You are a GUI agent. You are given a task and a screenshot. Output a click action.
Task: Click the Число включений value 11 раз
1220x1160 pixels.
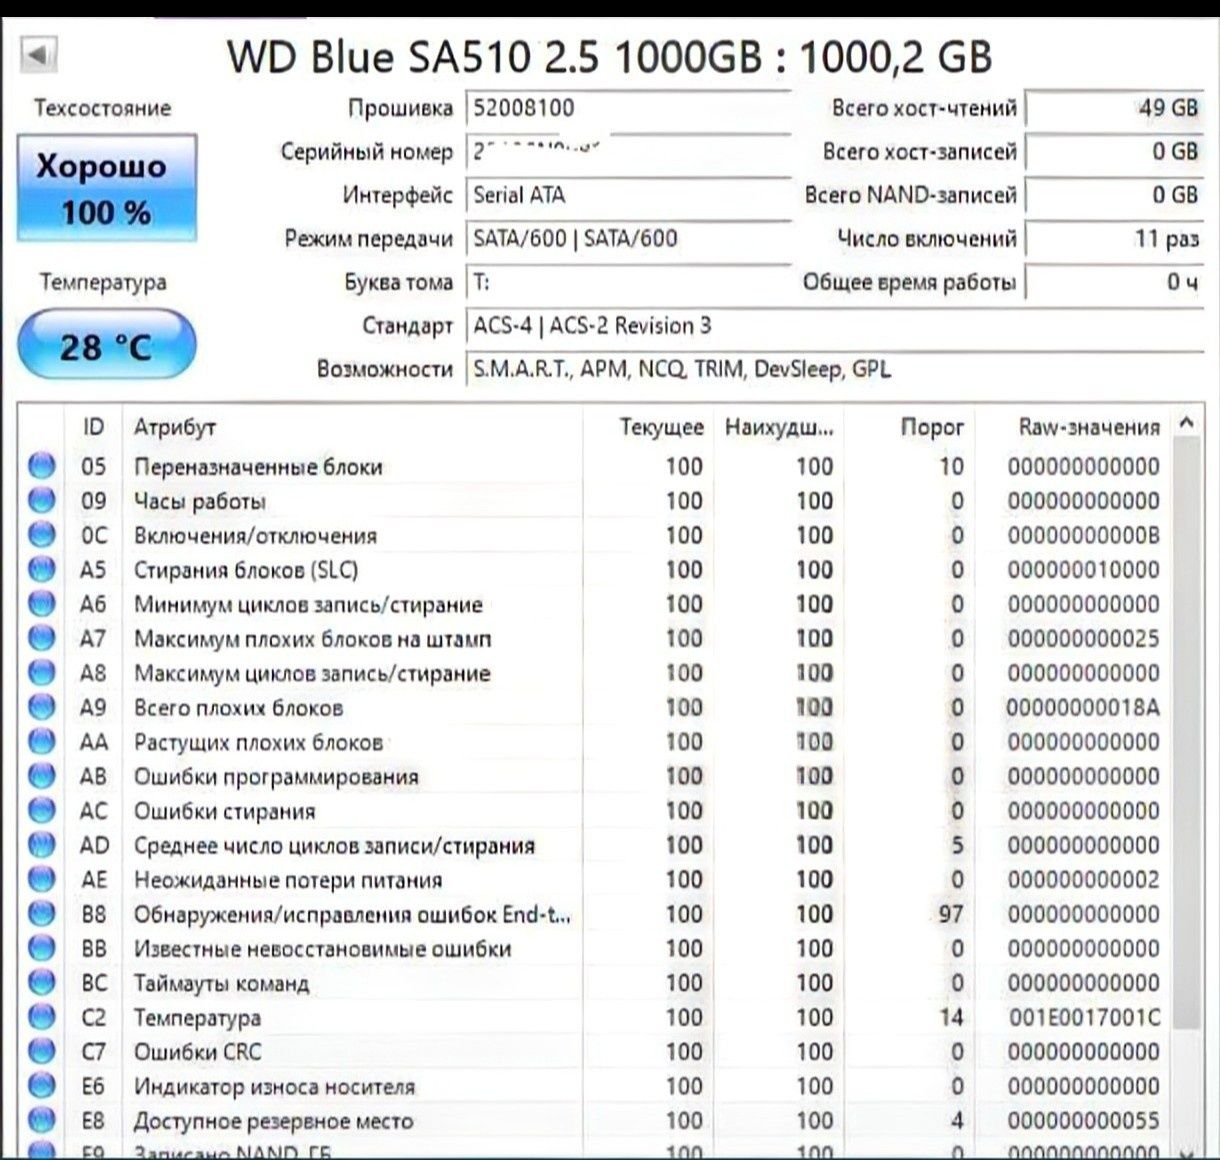pyautogui.click(x=1114, y=238)
